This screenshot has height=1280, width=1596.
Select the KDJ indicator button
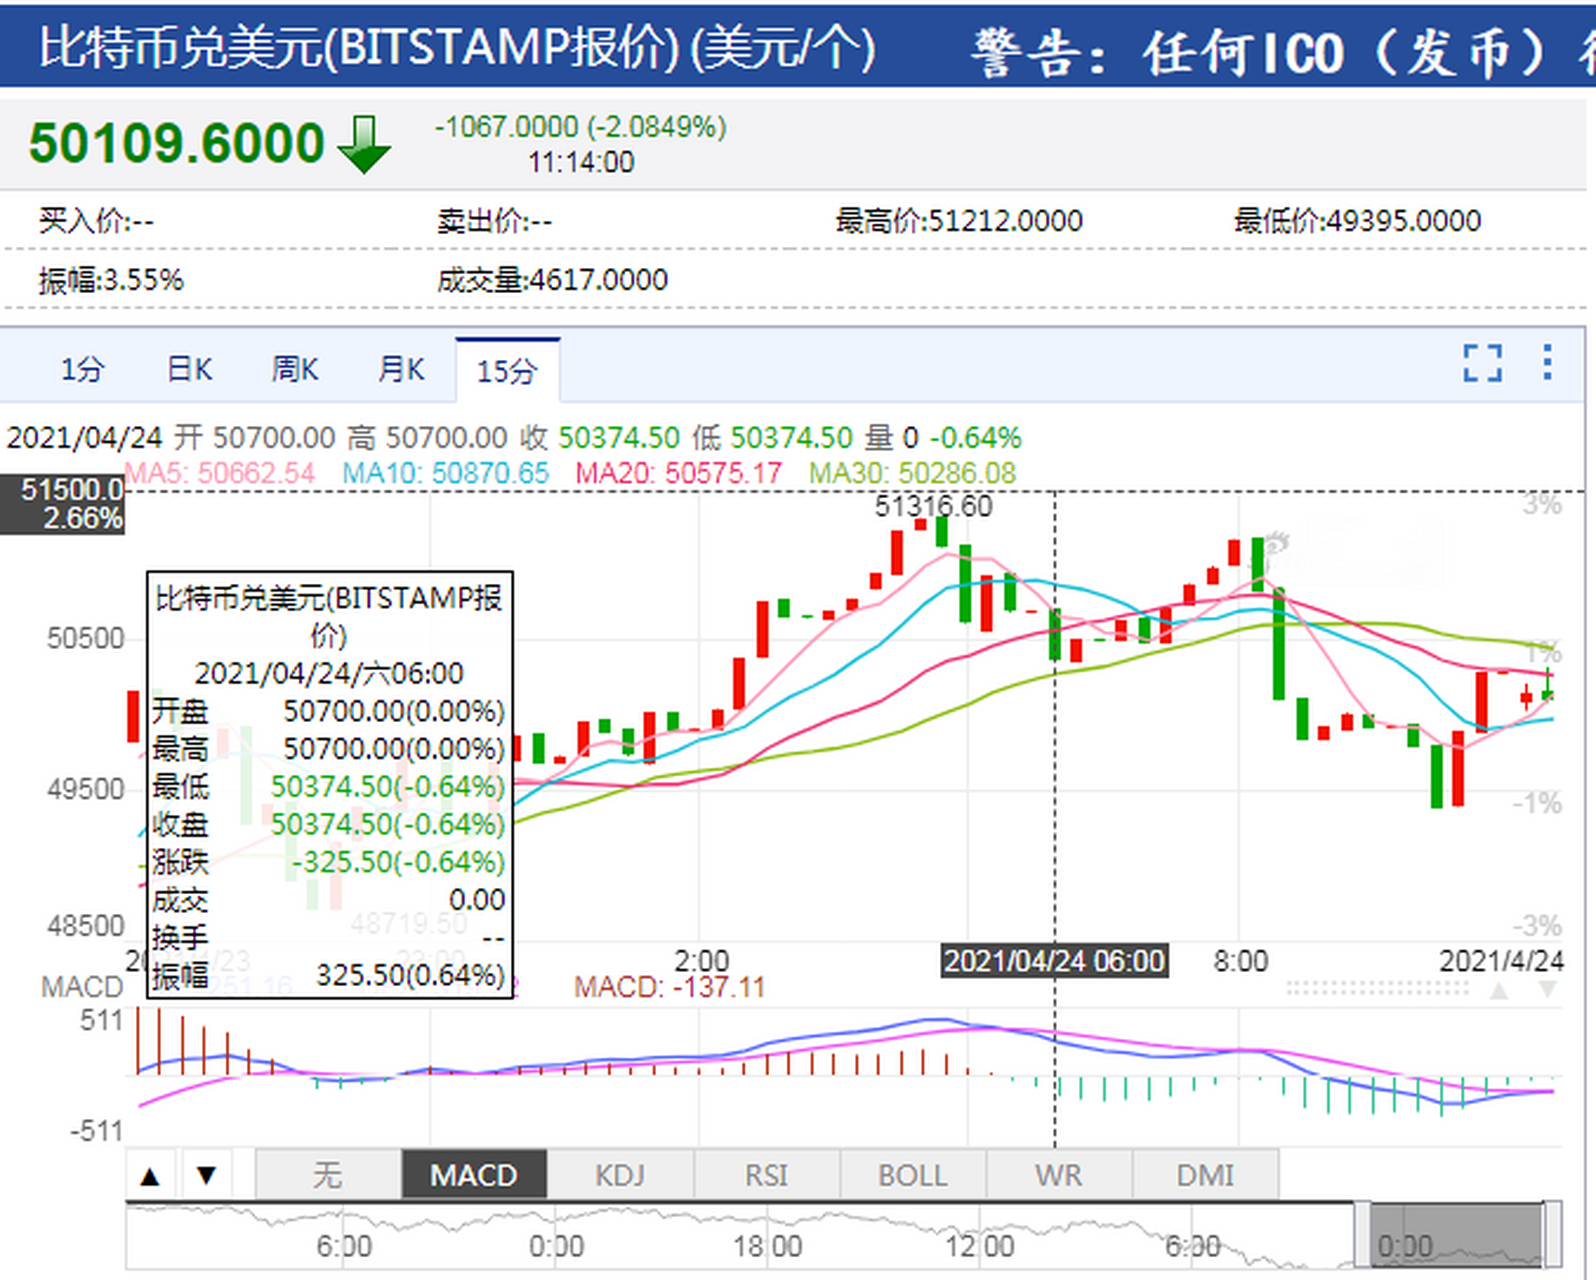(x=620, y=1175)
